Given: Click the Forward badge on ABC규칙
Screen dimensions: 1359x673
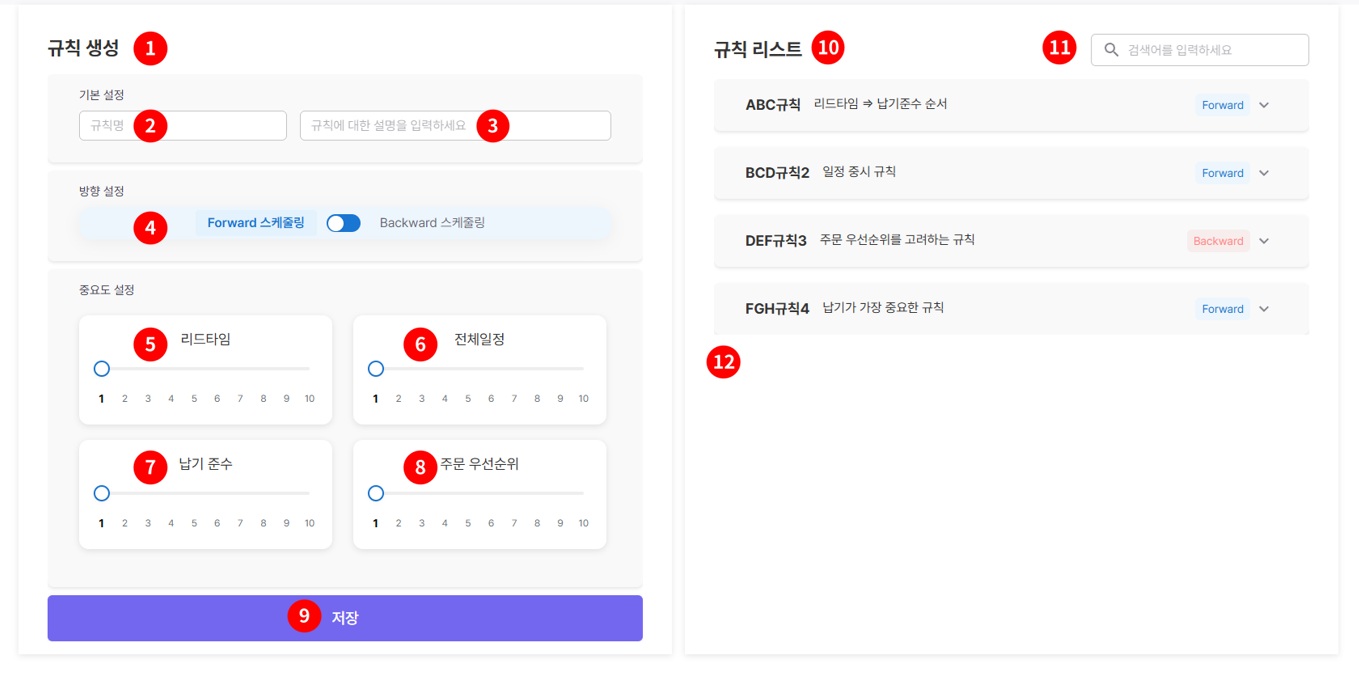Looking at the screenshot, I should 1222,105.
